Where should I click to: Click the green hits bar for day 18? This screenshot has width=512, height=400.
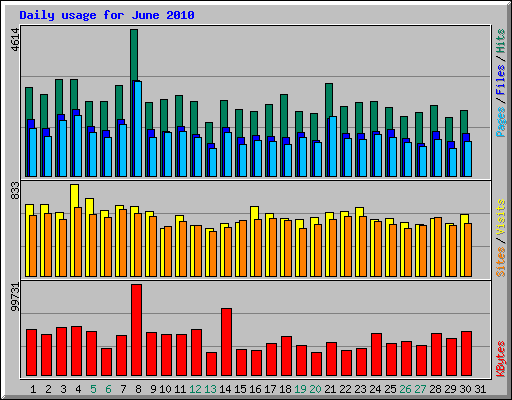click(x=284, y=116)
